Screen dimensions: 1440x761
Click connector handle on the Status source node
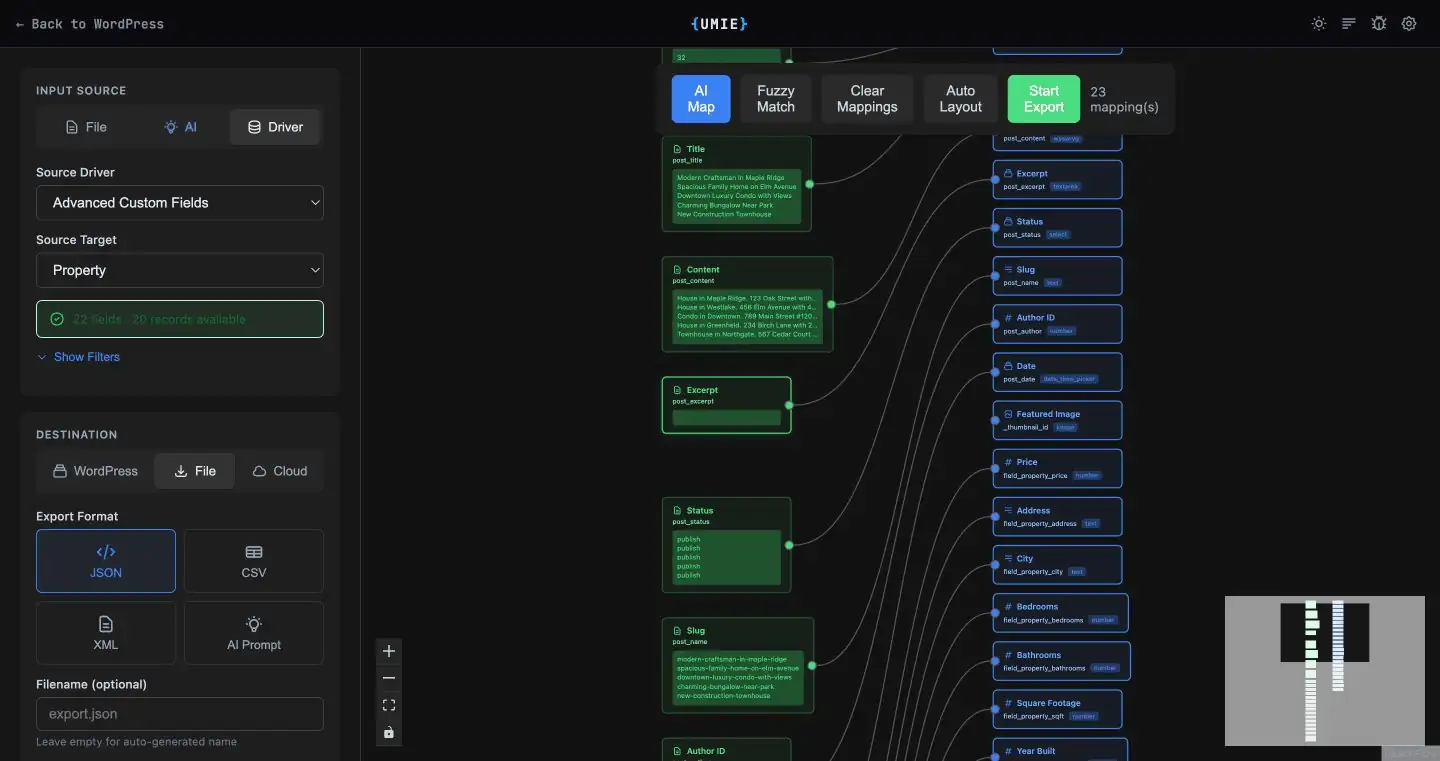(789, 545)
